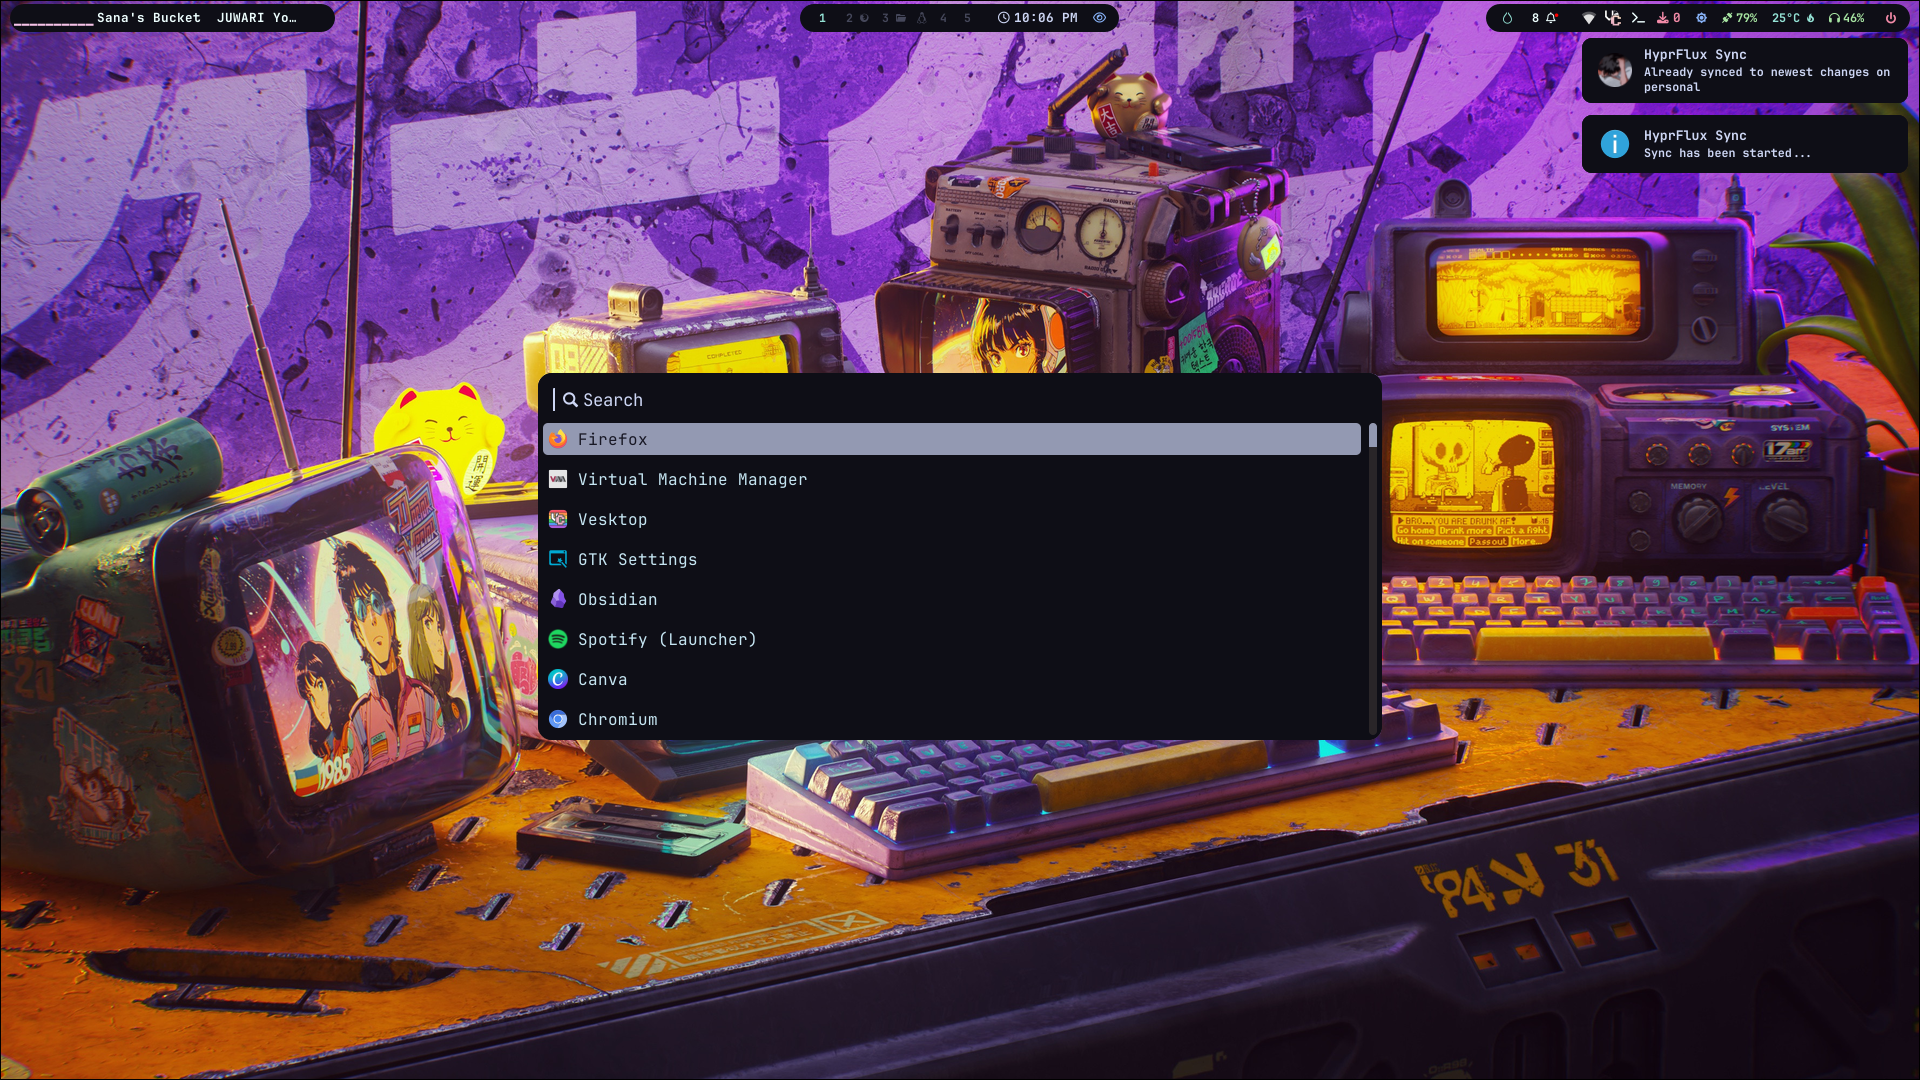This screenshot has width=1920, height=1080.
Task: Launch the Vesktop app
Action: (x=951, y=519)
